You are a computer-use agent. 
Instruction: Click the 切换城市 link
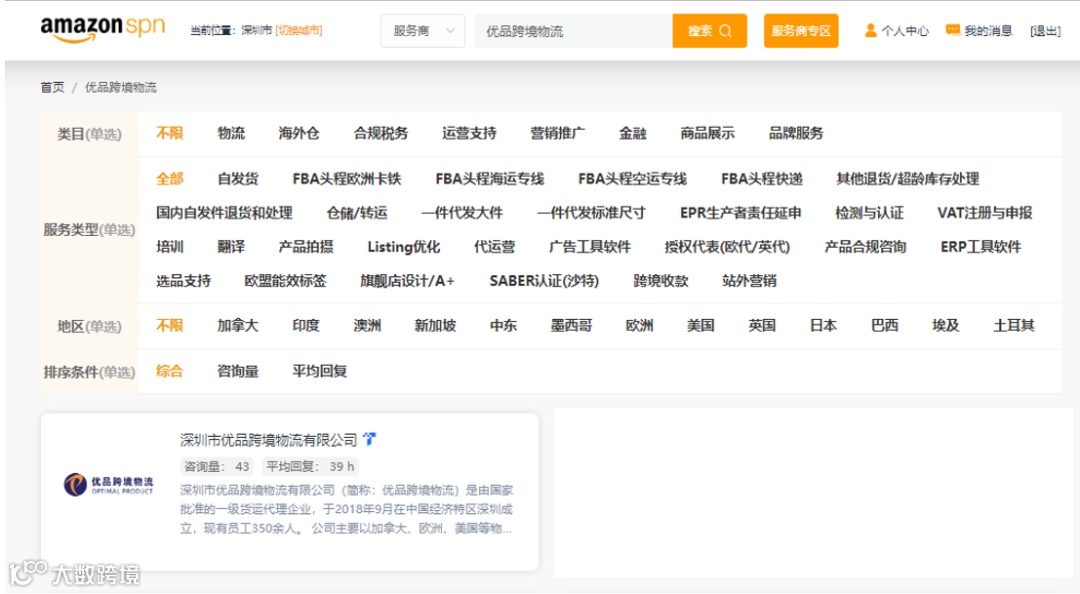point(299,30)
